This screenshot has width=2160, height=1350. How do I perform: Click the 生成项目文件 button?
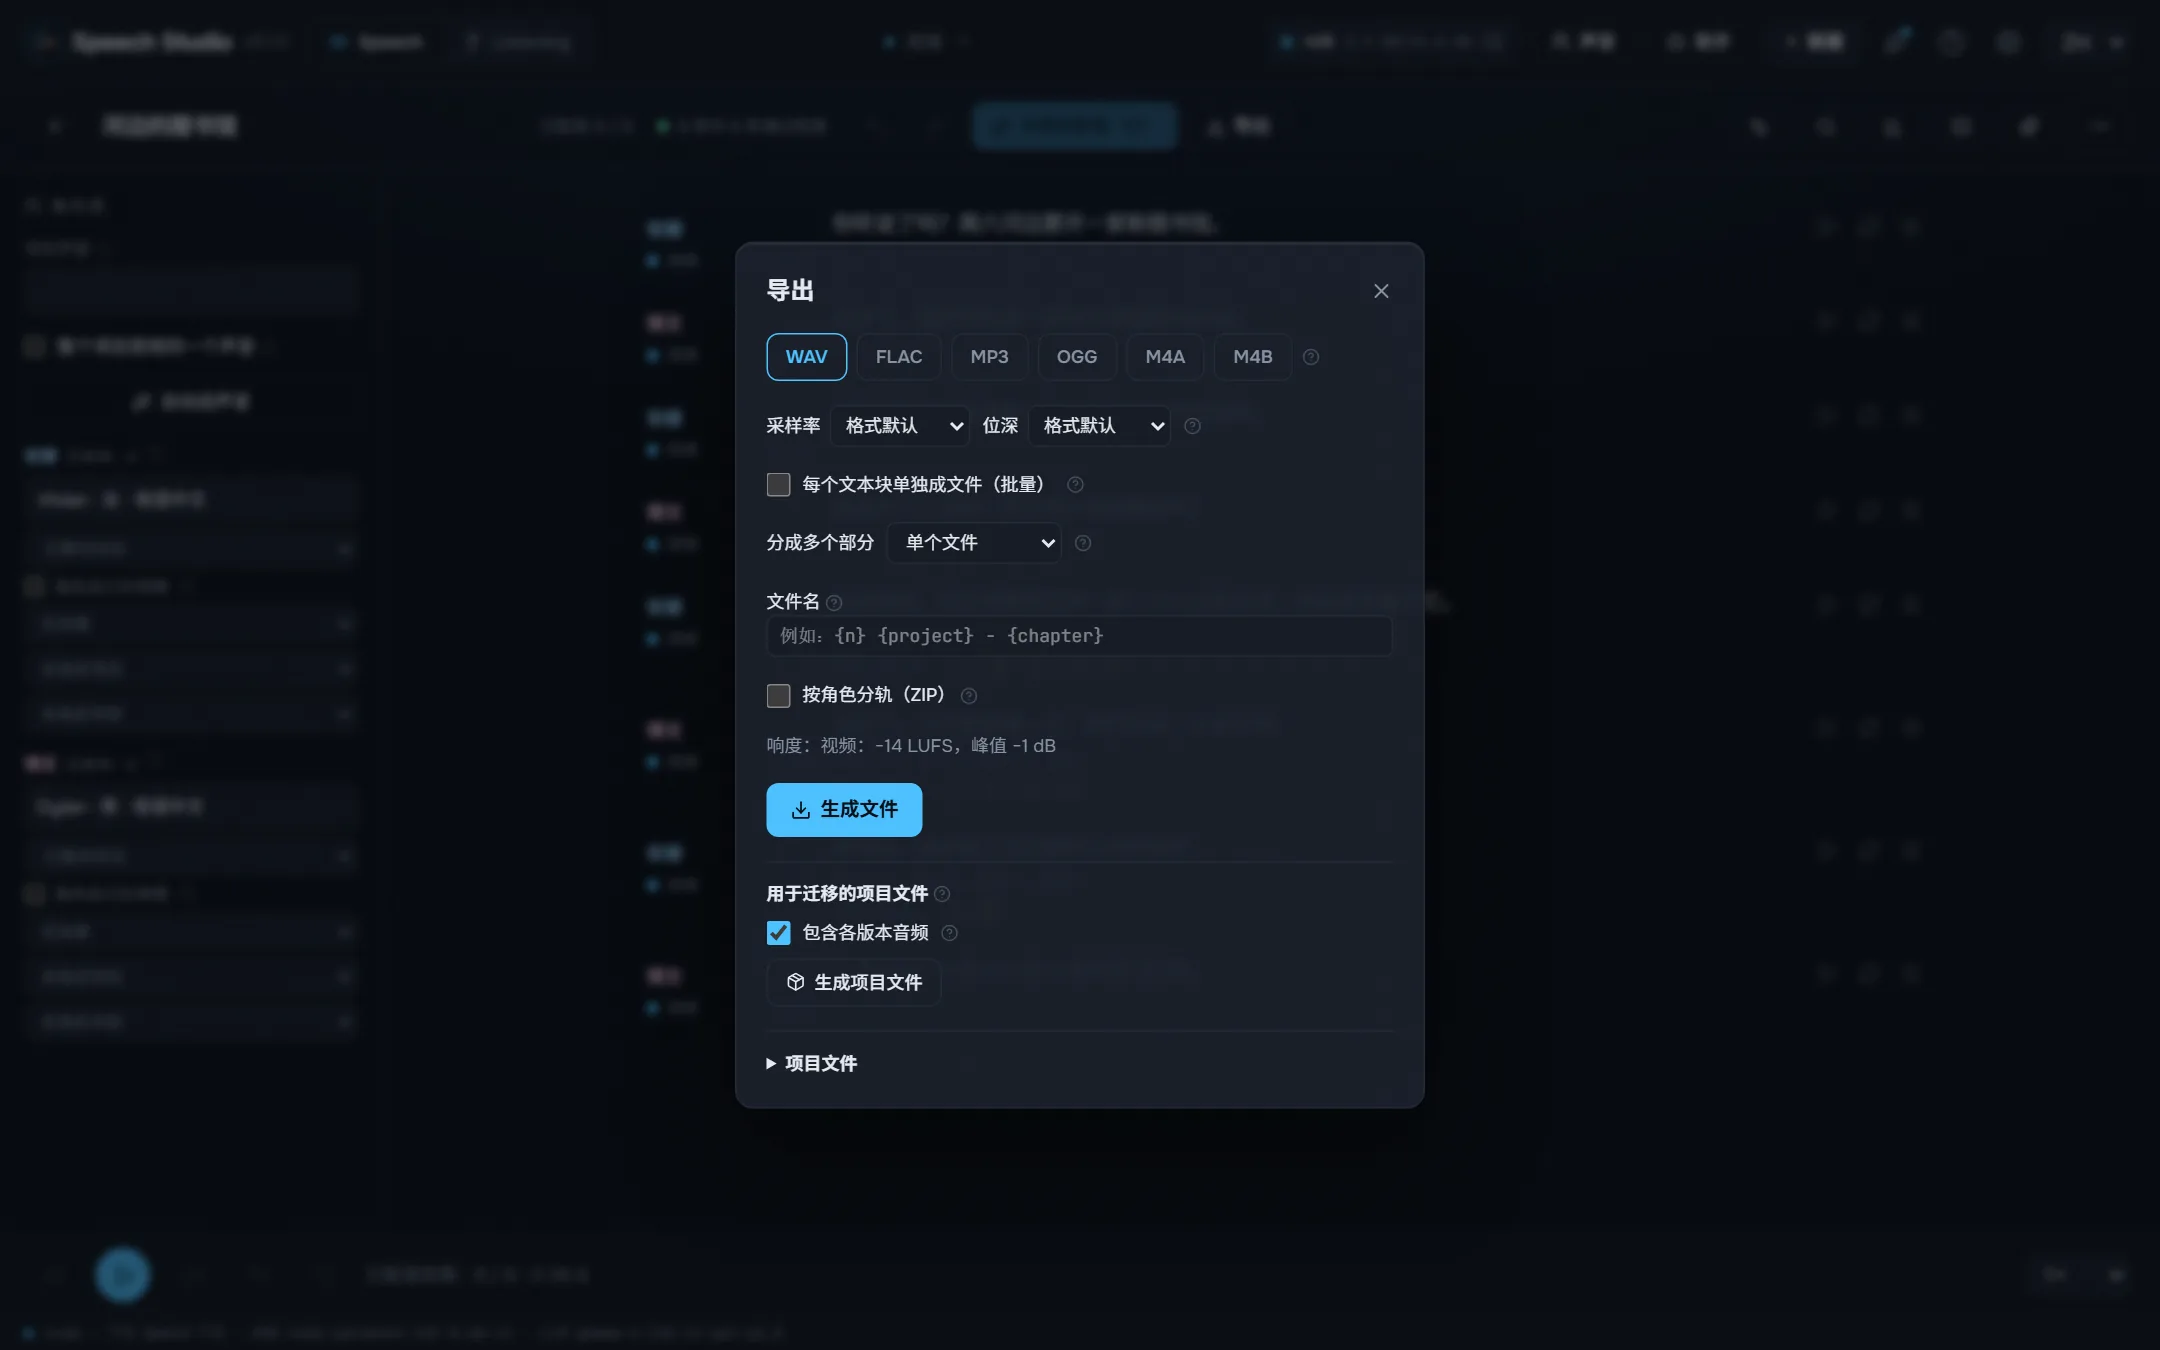click(x=853, y=983)
